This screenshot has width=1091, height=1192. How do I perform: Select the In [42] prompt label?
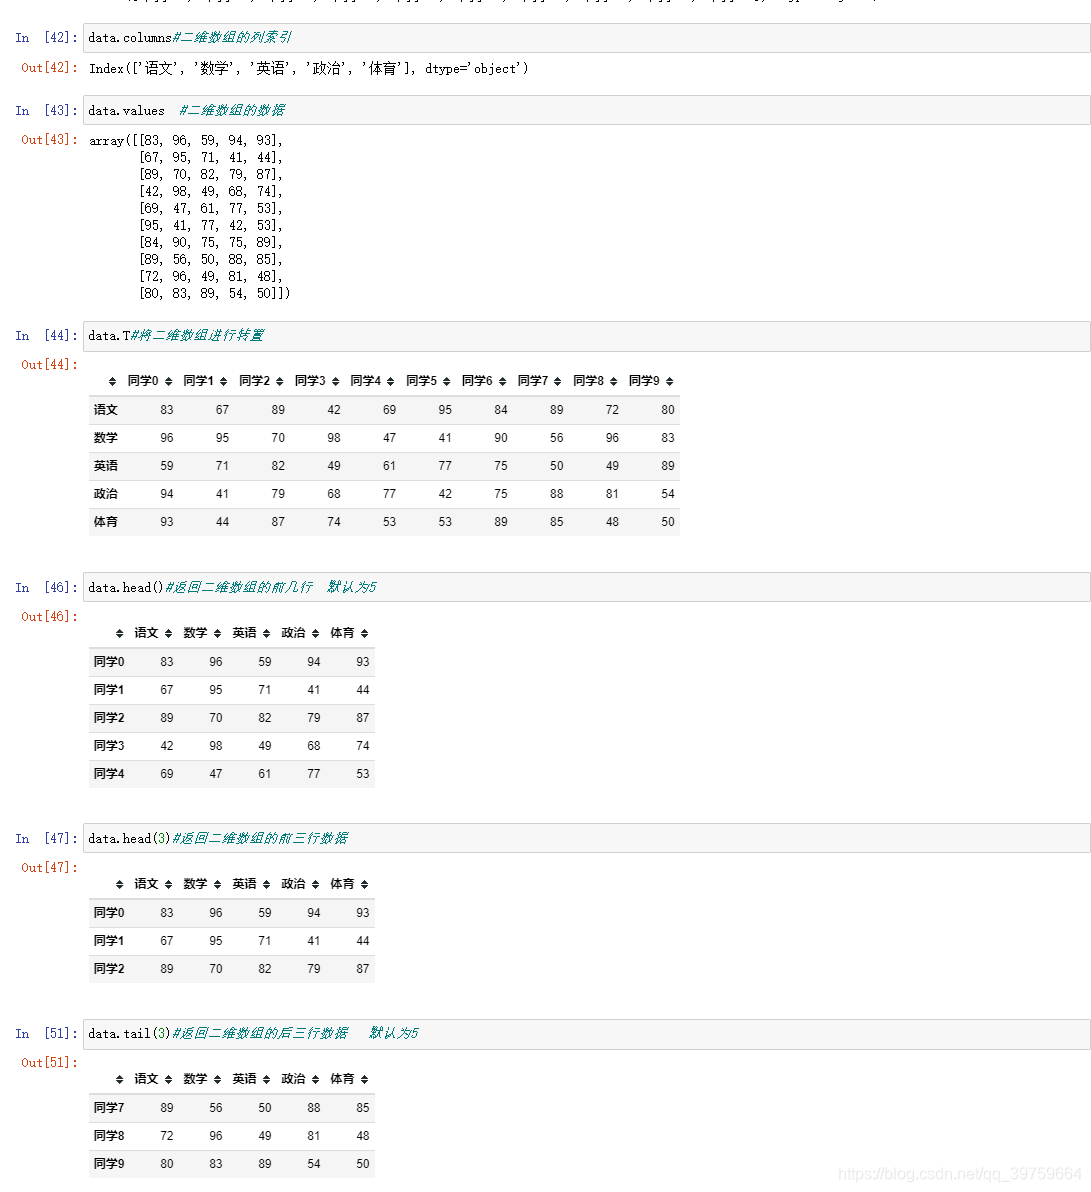coord(46,37)
